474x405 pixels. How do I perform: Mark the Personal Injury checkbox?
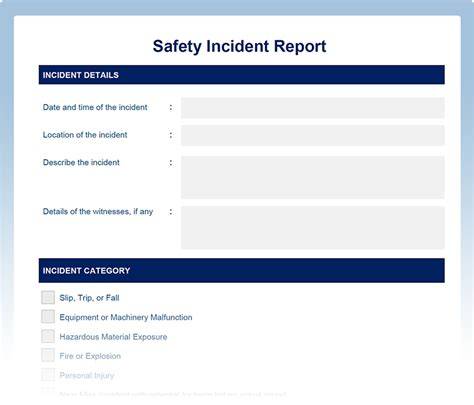[x=48, y=375]
